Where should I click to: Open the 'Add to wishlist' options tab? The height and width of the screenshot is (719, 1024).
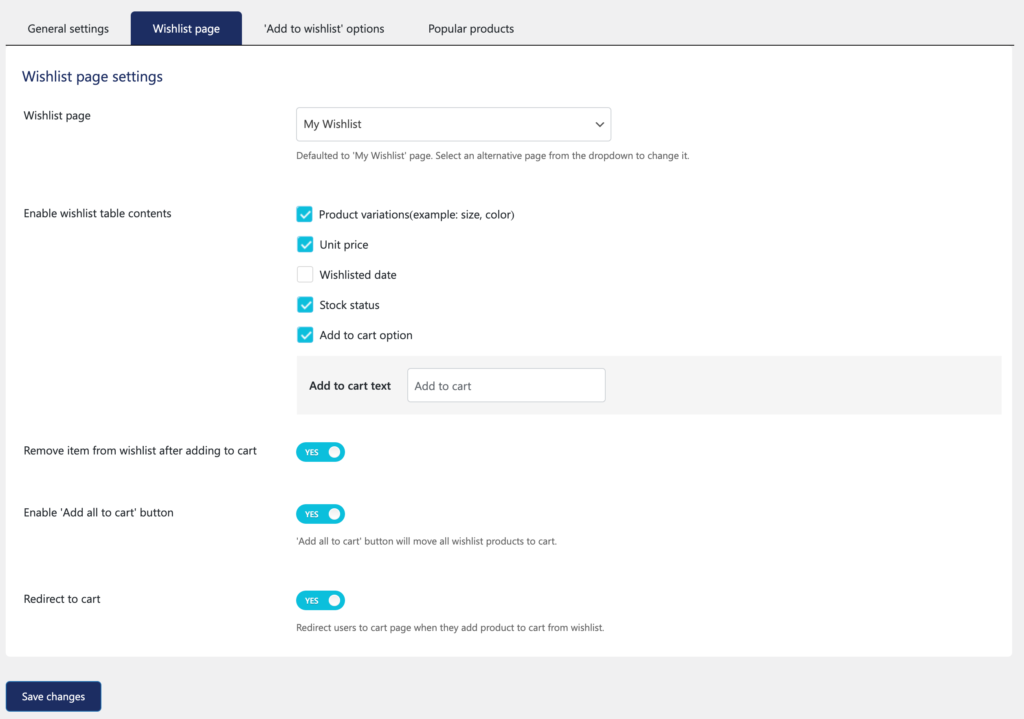click(324, 29)
